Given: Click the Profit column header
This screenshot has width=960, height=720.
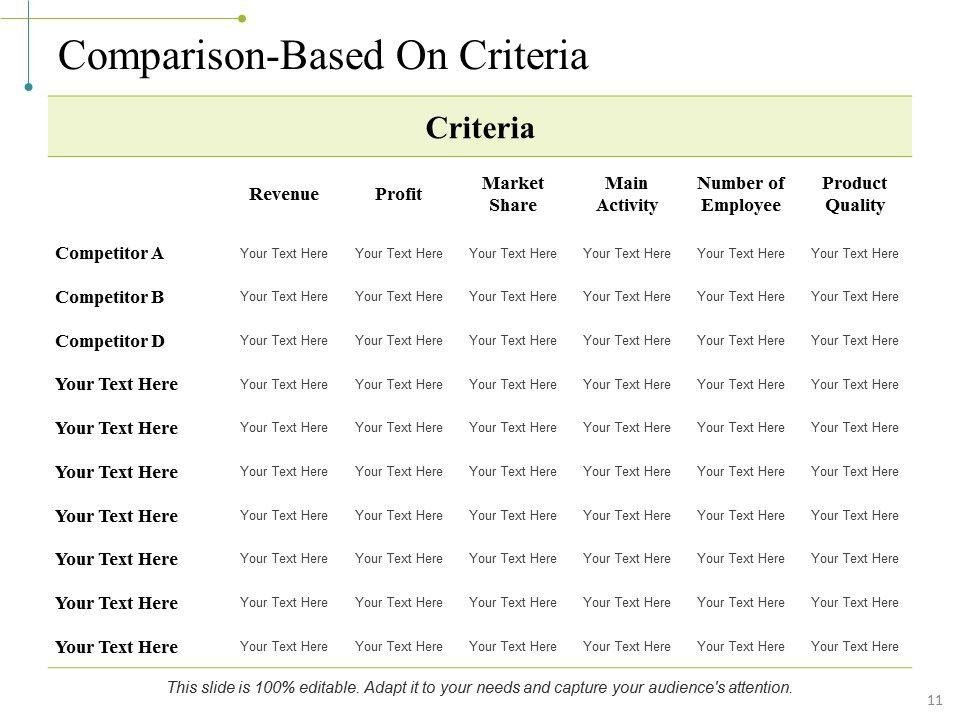Looking at the screenshot, I should (x=398, y=194).
